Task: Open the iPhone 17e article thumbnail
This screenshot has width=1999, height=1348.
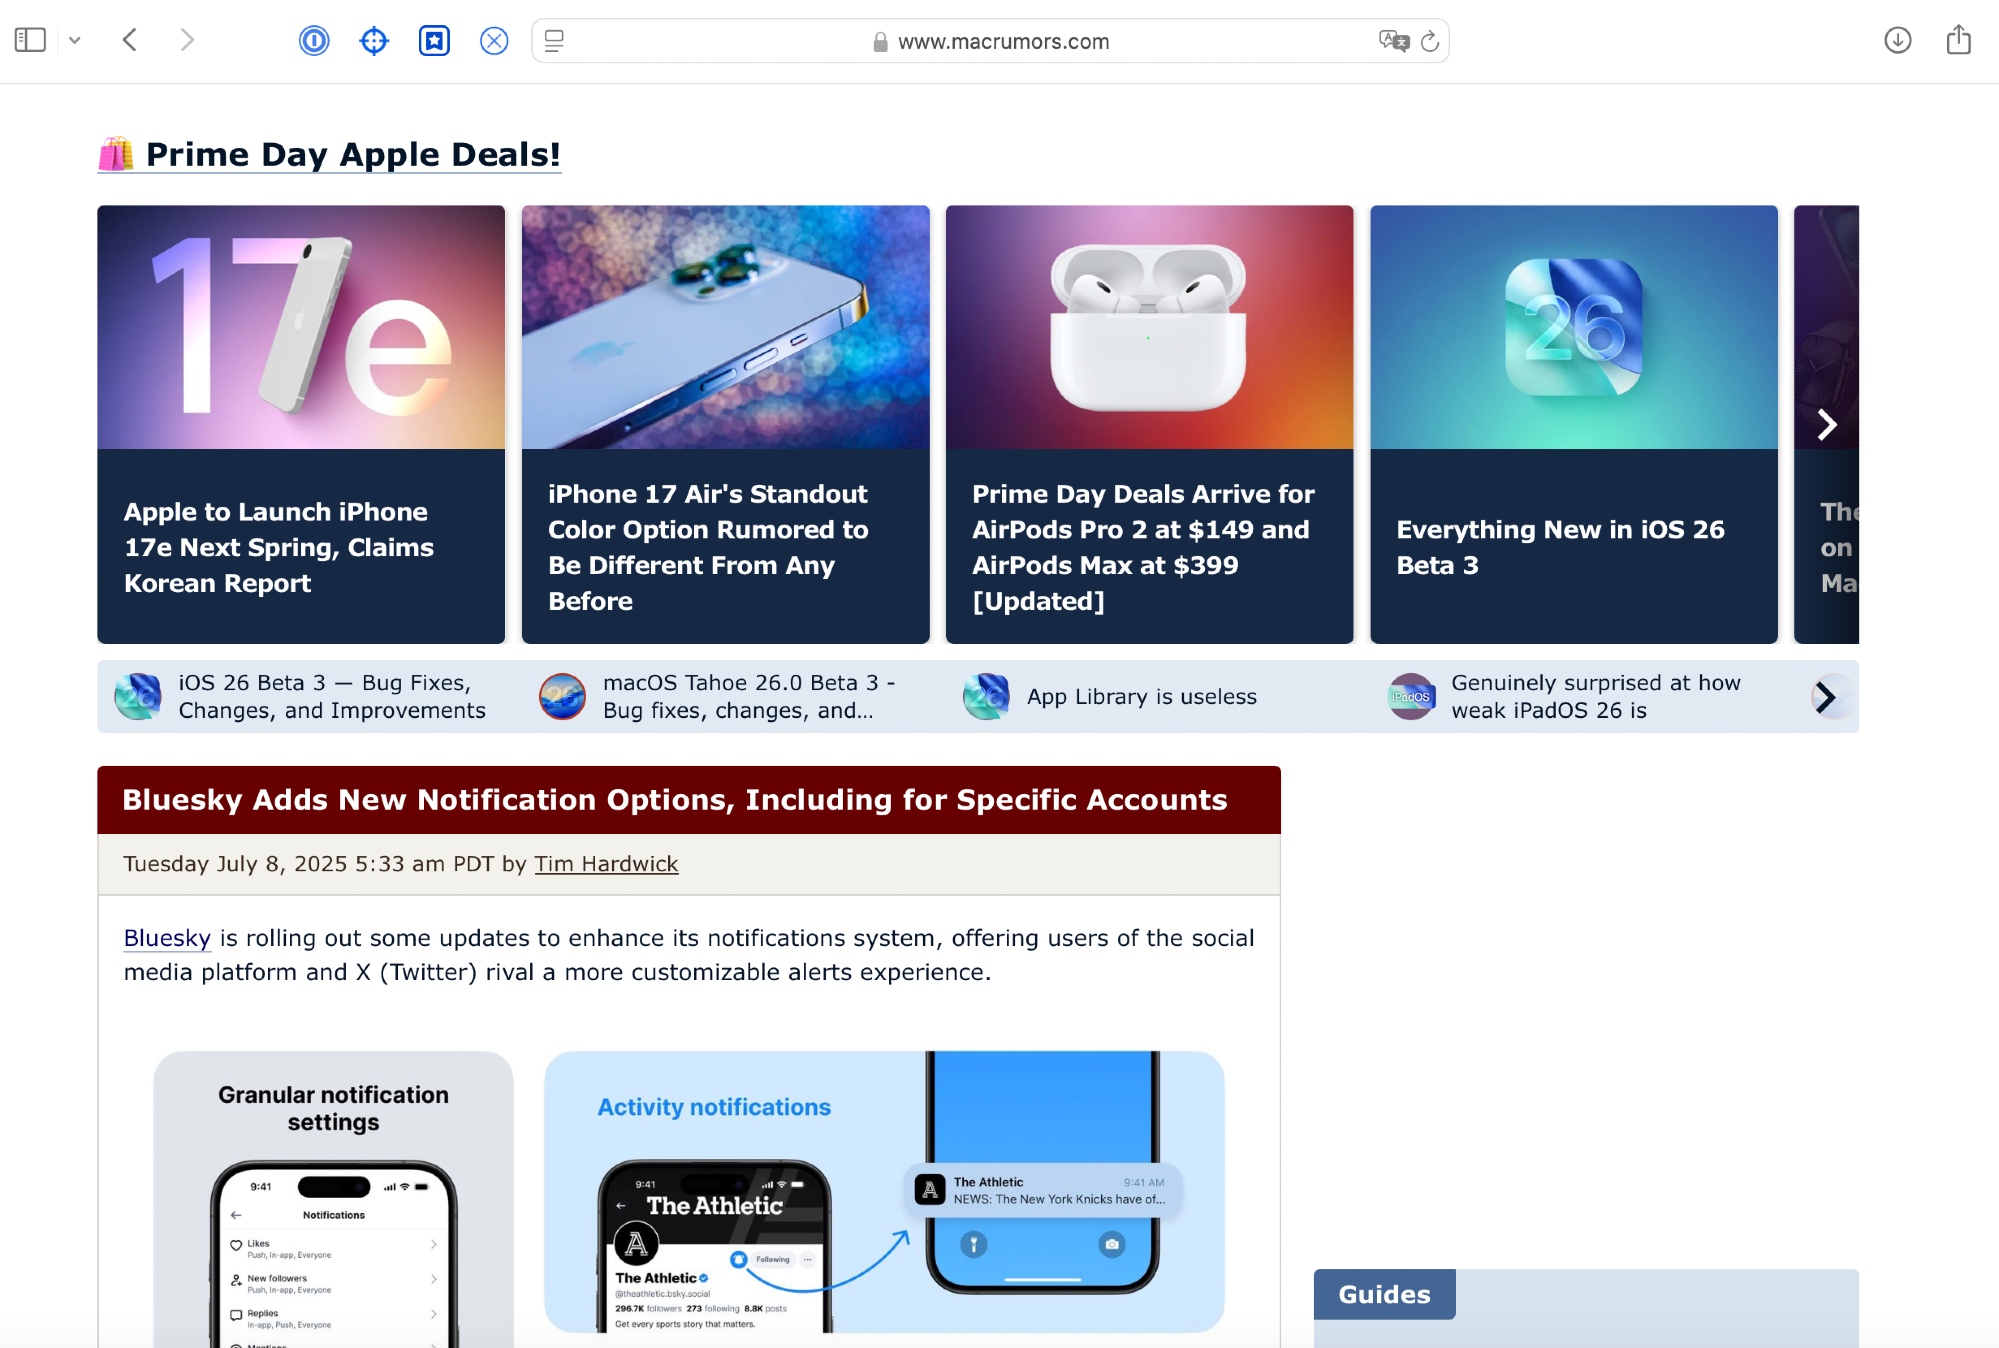Action: pyautogui.click(x=301, y=327)
